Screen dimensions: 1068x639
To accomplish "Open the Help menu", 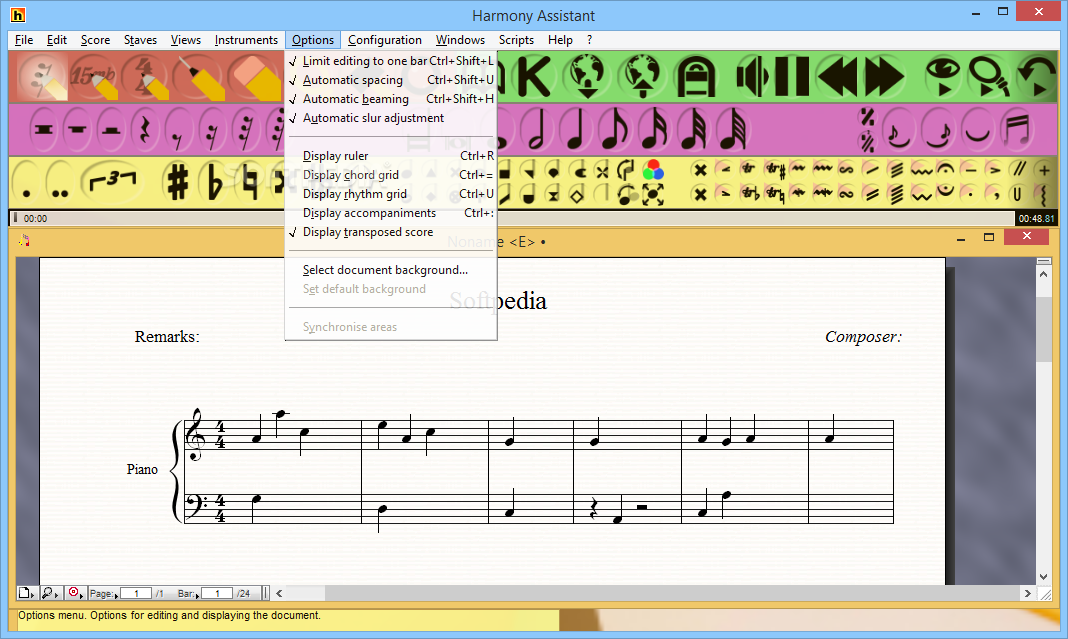I will click(x=560, y=40).
